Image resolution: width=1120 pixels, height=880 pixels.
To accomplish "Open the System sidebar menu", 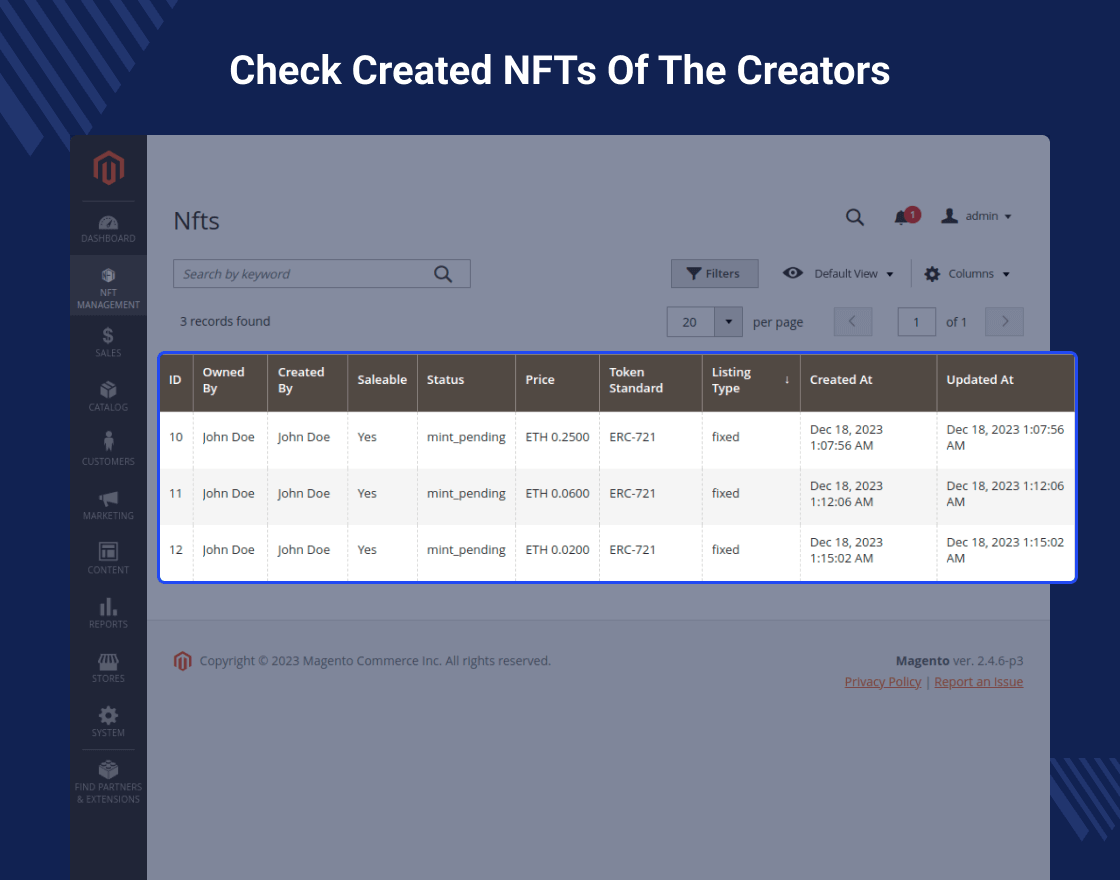I will click(108, 721).
